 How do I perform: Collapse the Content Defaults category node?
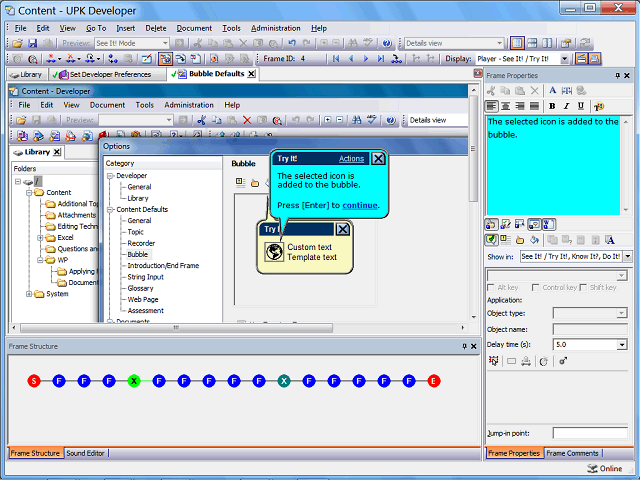coord(110,210)
